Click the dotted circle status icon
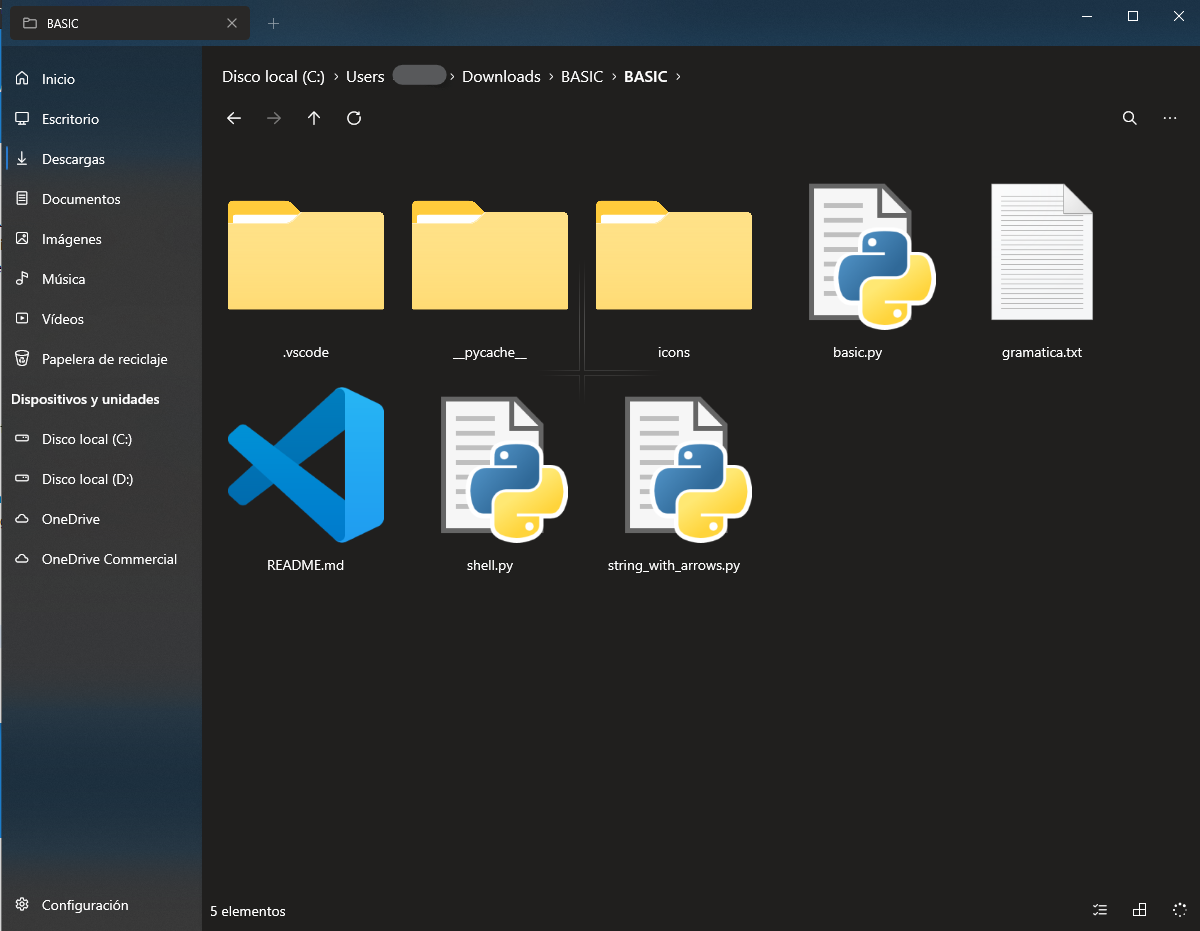This screenshot has height=931, width=1200. pos(1179,910)
